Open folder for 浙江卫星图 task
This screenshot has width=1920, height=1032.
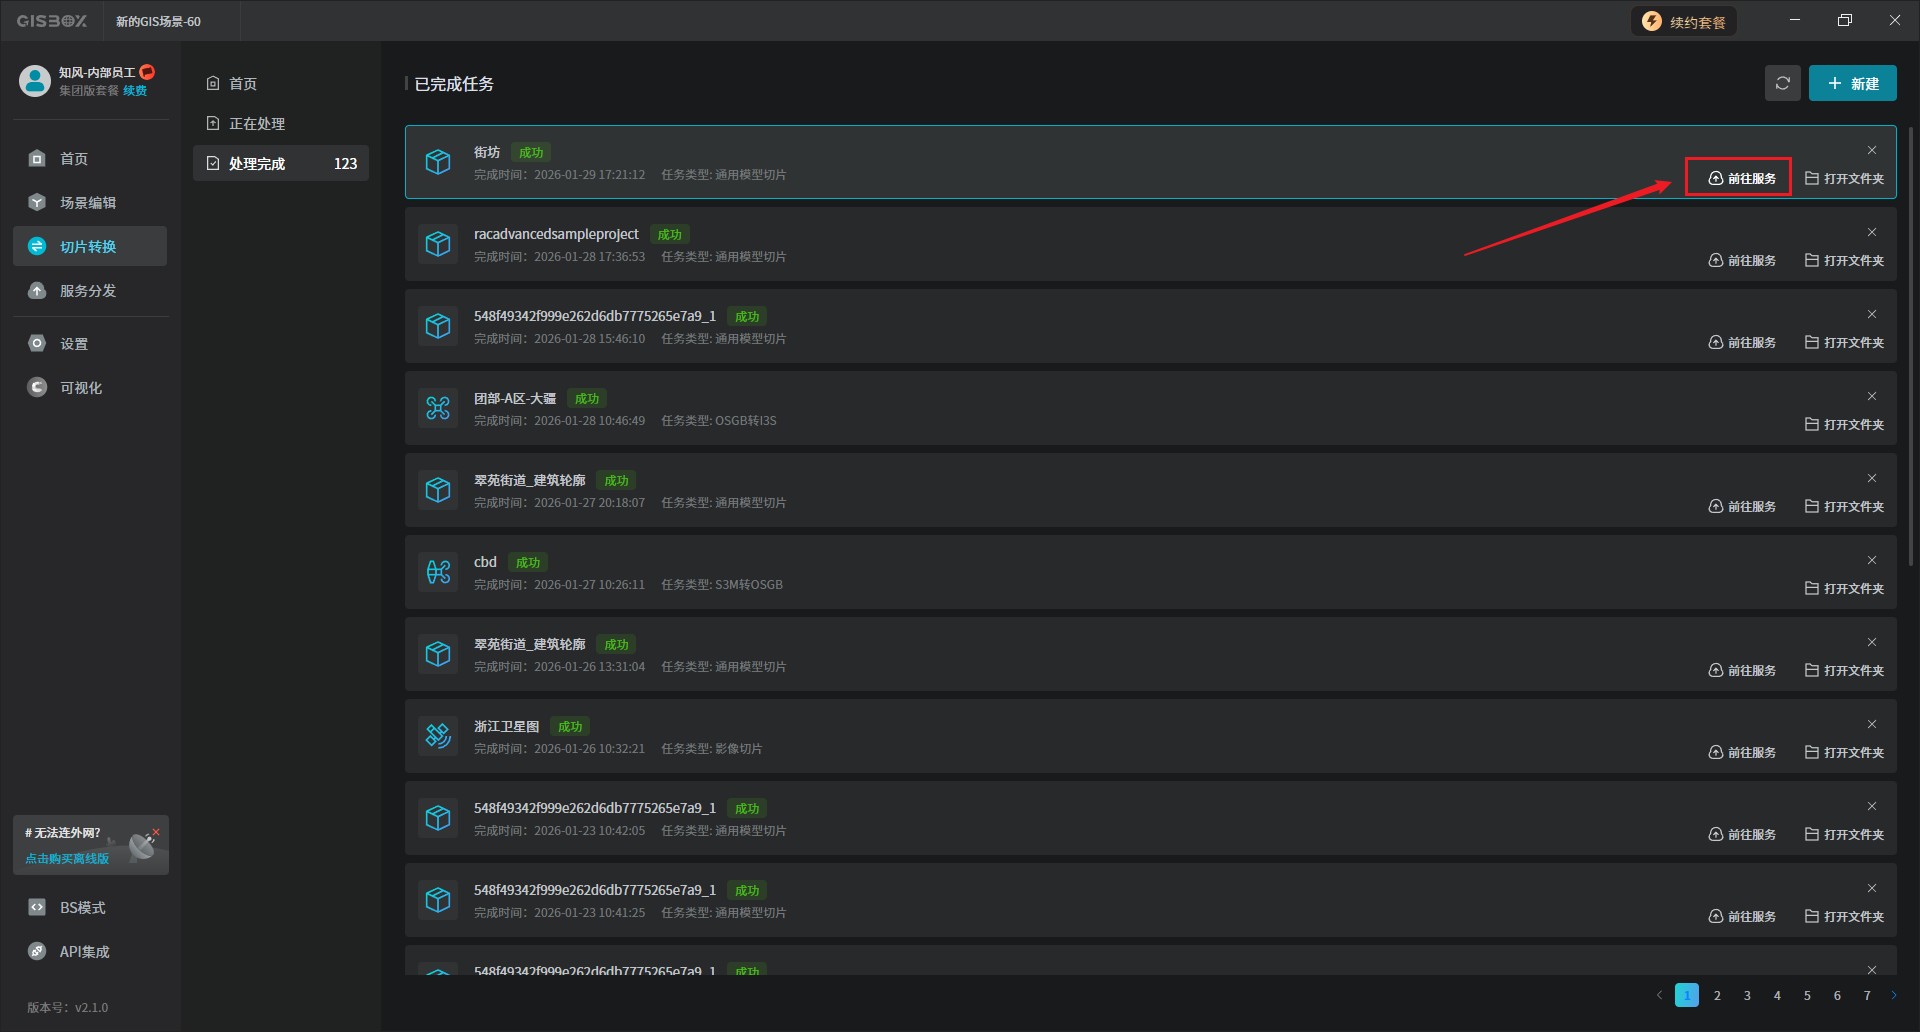click(x=1844, y=752)
